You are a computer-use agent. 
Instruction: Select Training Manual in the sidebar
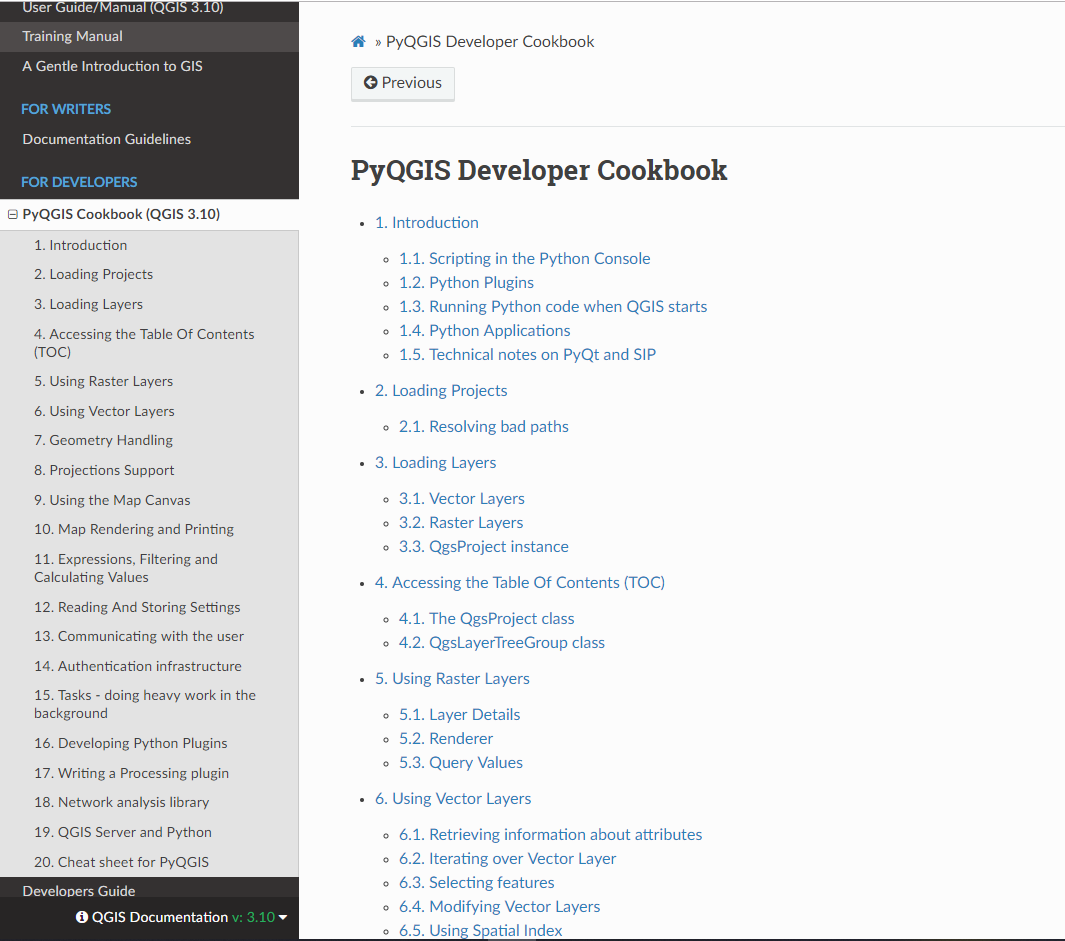coord(72,35)
